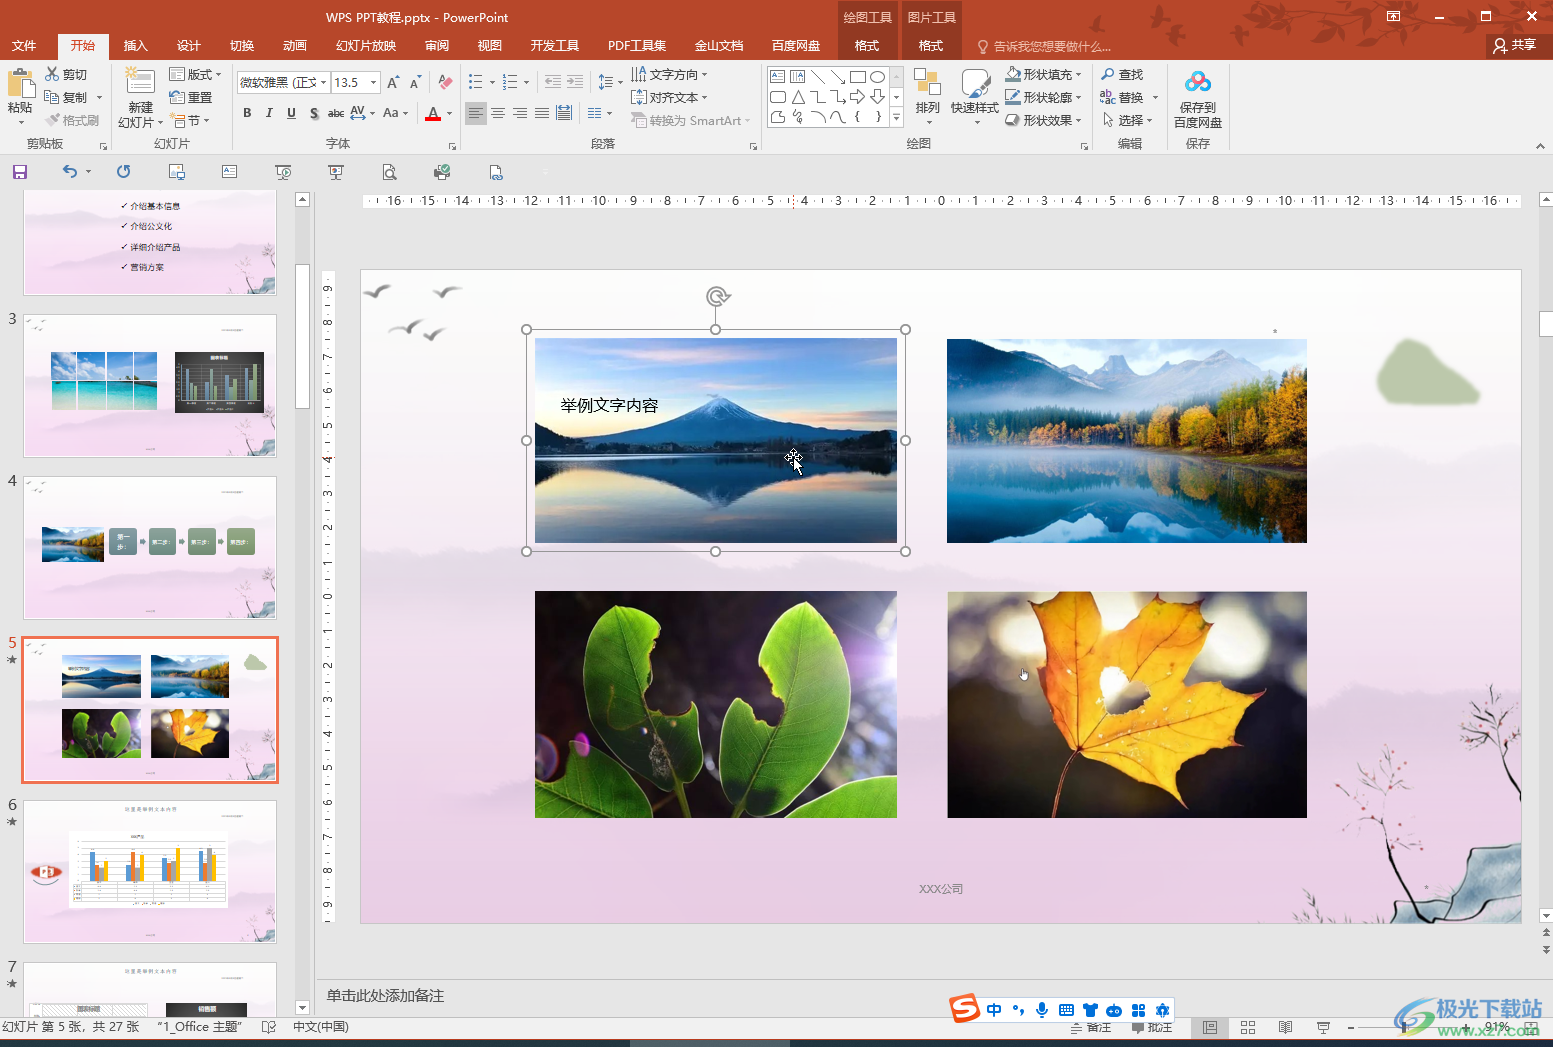Image resolution: width=1553 pixels, height=1047 pixels.
Task: Switch to the Insert (插入) tab
Action: (x=135, y=46)
